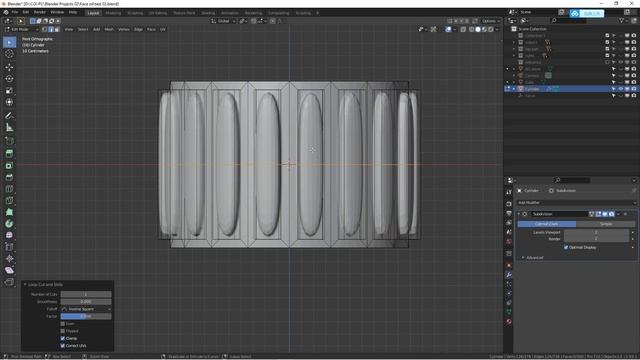Select the Poly Build tool

(9, 212)
